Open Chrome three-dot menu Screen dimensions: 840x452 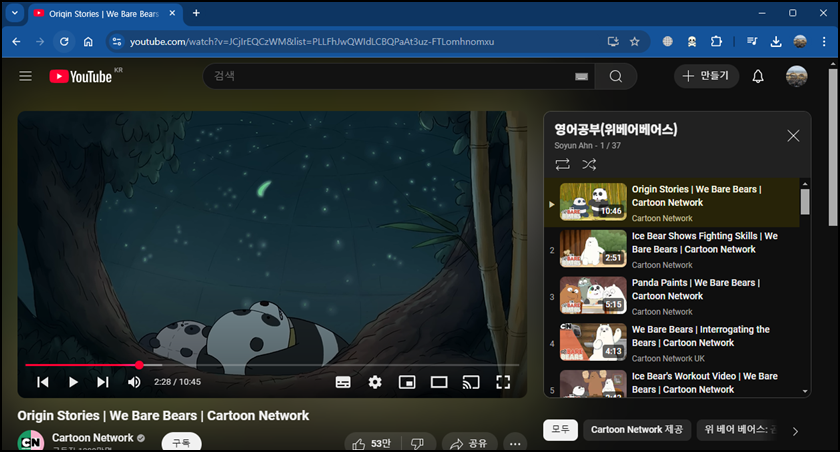[x=824, y=42]
